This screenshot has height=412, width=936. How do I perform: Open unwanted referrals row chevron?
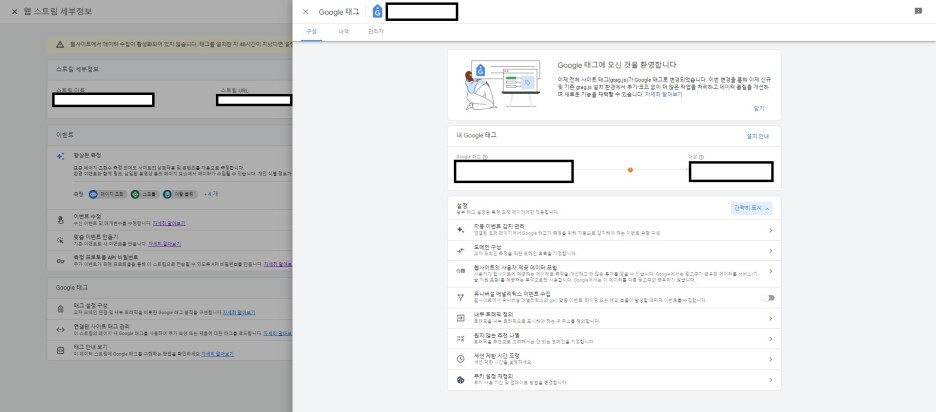pos(771,339)
